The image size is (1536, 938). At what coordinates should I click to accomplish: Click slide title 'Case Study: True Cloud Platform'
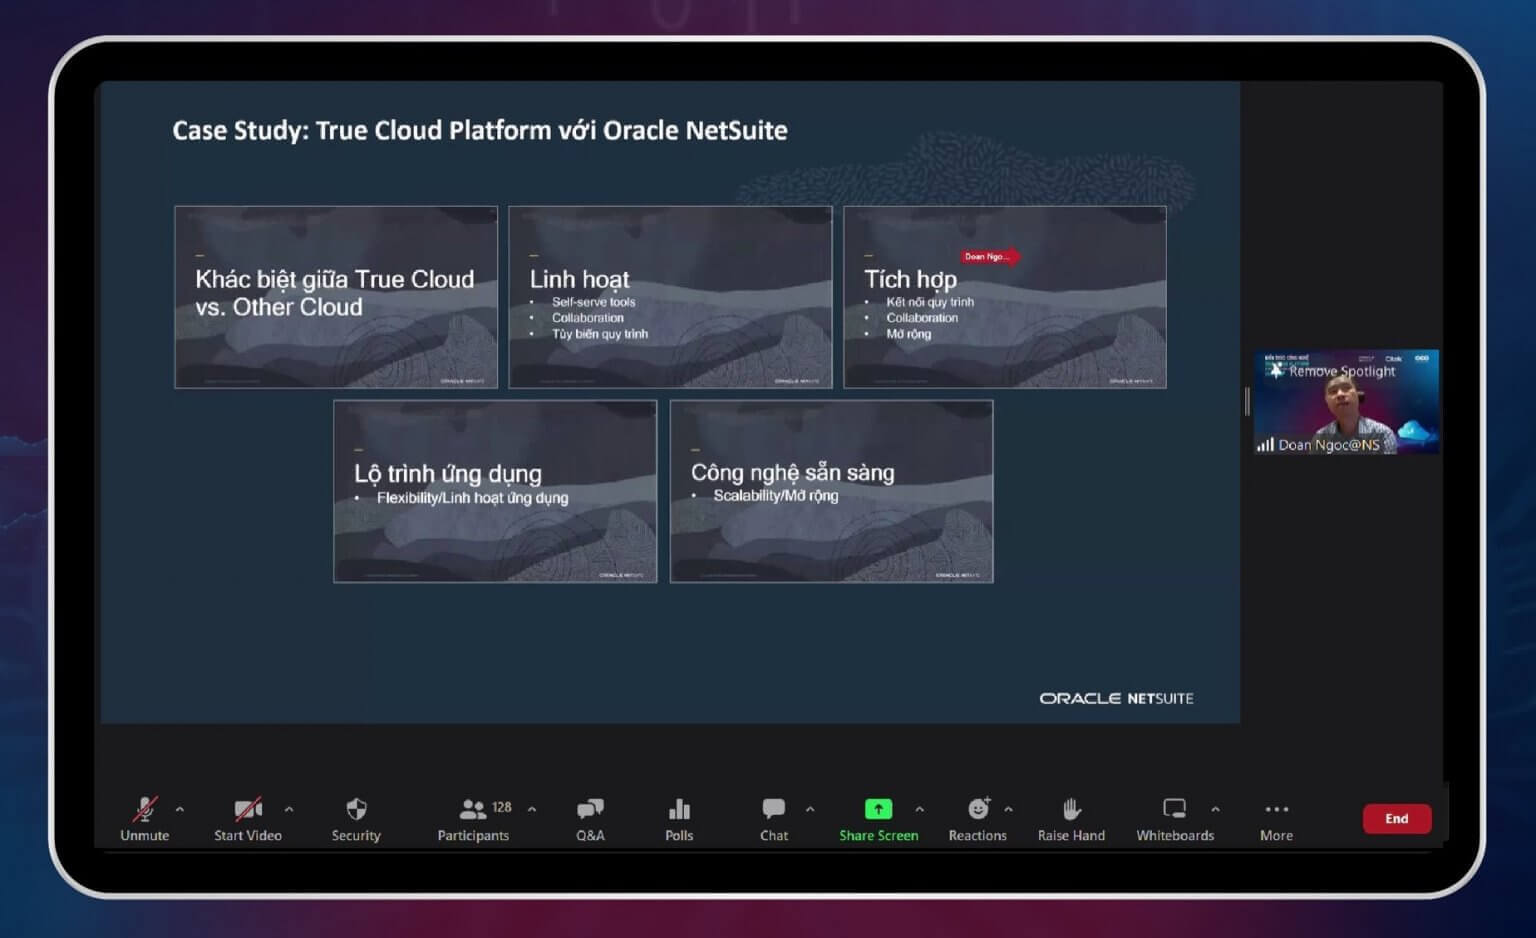[480, 130]
